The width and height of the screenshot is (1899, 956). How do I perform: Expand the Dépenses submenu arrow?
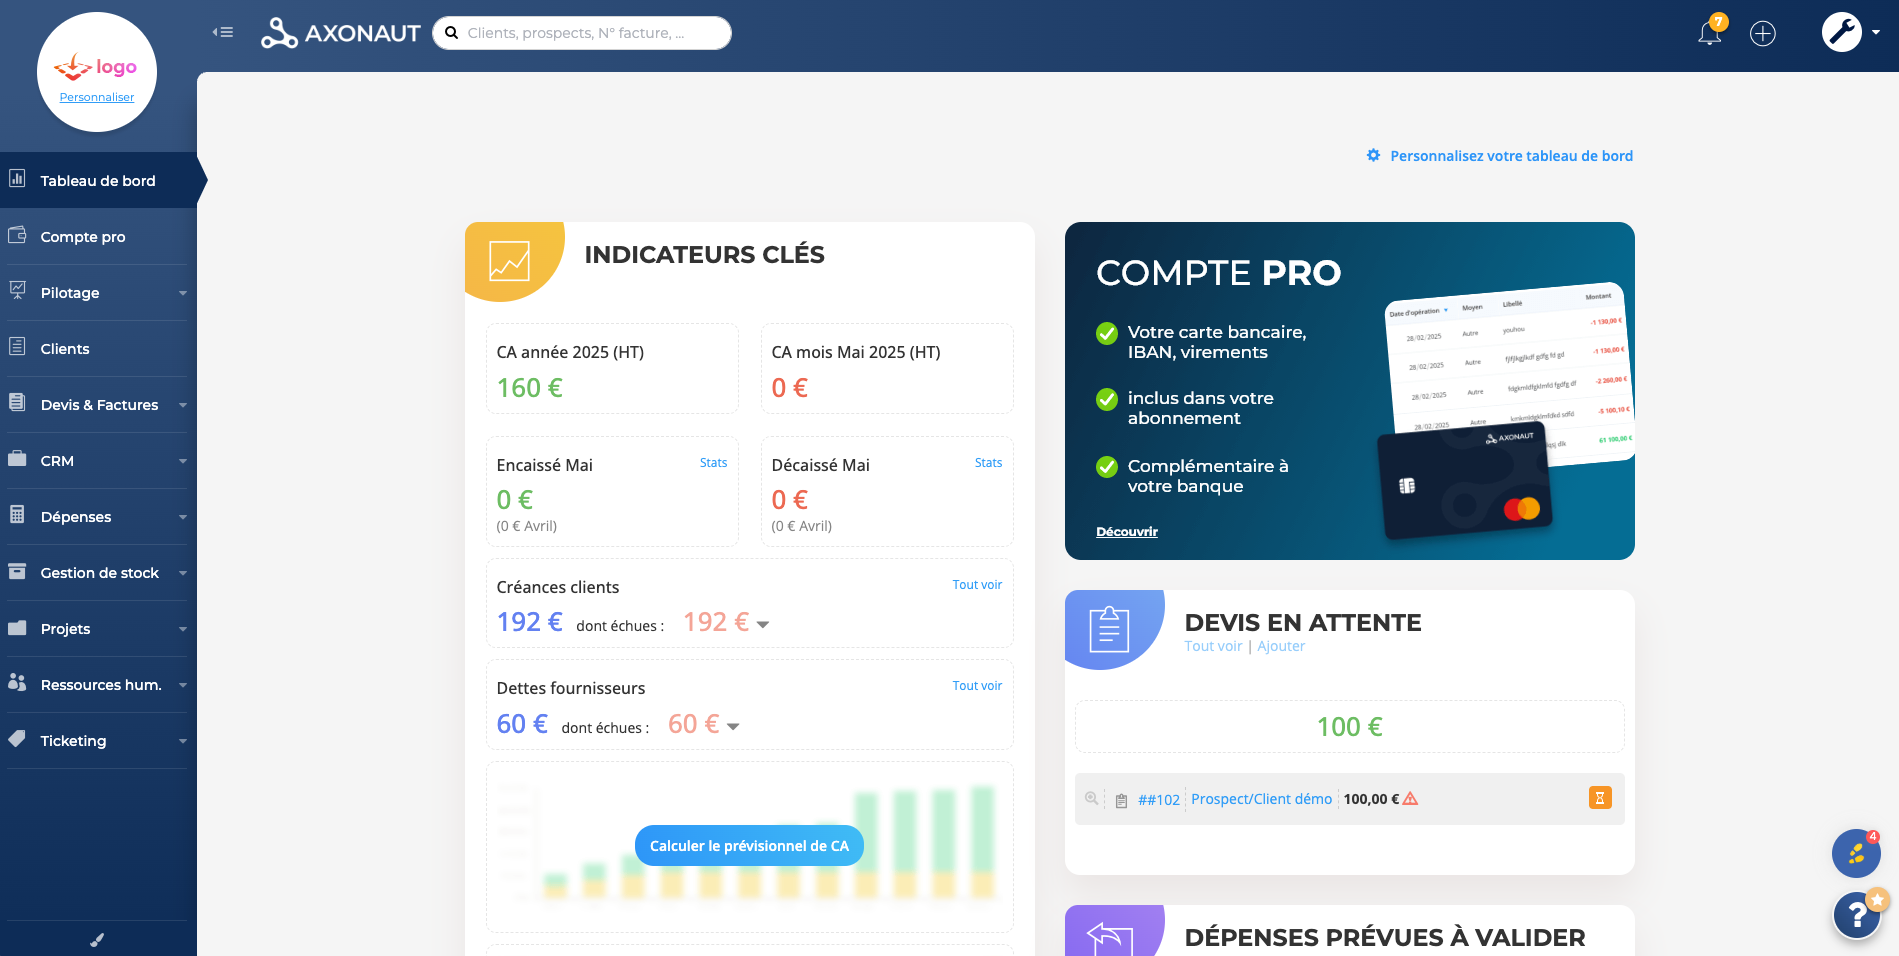click(x=183, y=517)
